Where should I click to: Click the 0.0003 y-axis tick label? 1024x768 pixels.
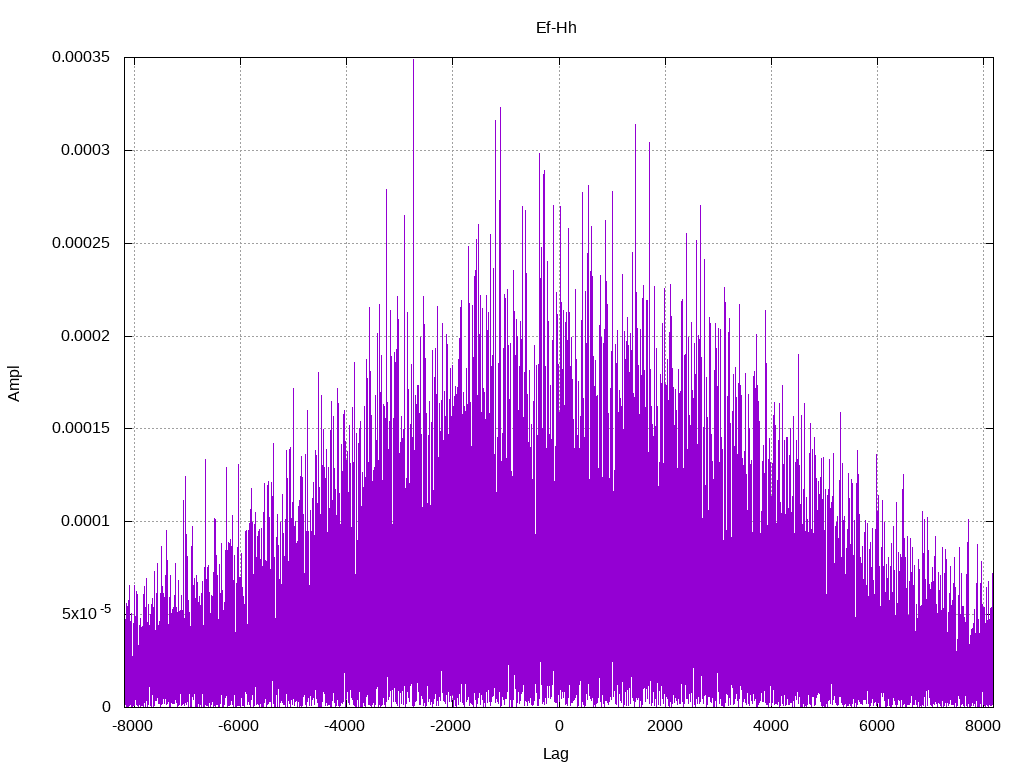86,150
